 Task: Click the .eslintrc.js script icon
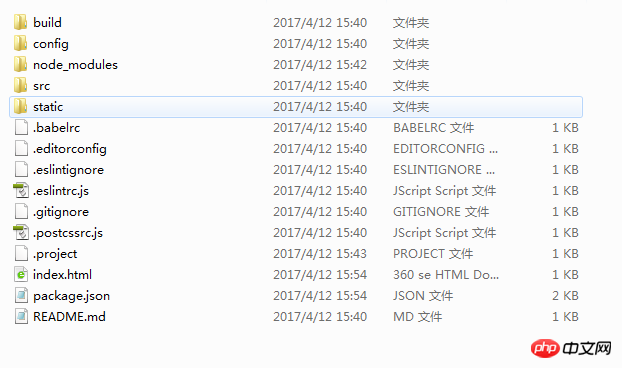[21, 190]
